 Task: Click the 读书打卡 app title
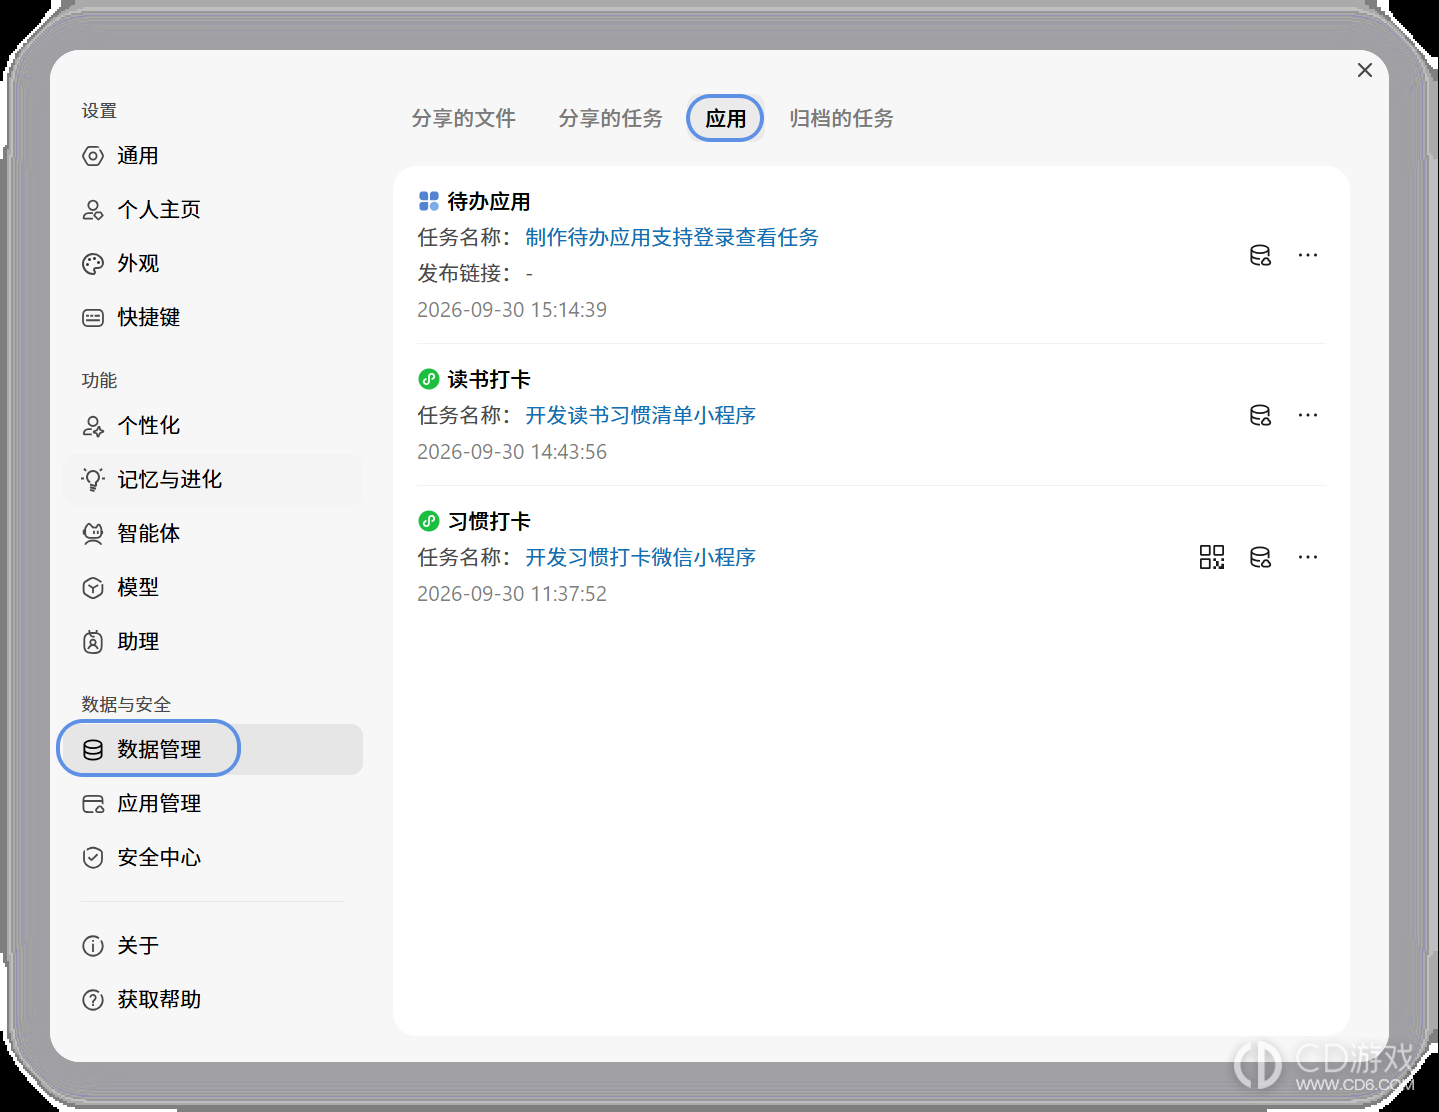489,380
